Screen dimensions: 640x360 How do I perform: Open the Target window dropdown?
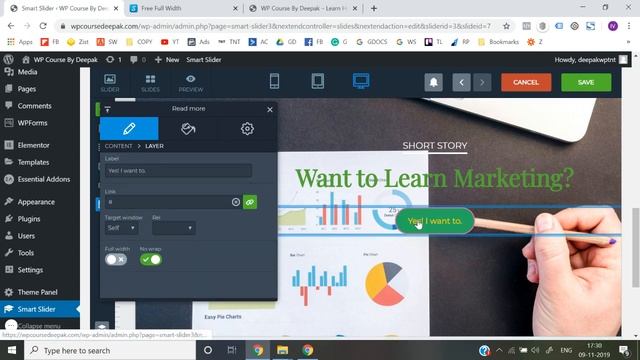click(x=121, y=228)
